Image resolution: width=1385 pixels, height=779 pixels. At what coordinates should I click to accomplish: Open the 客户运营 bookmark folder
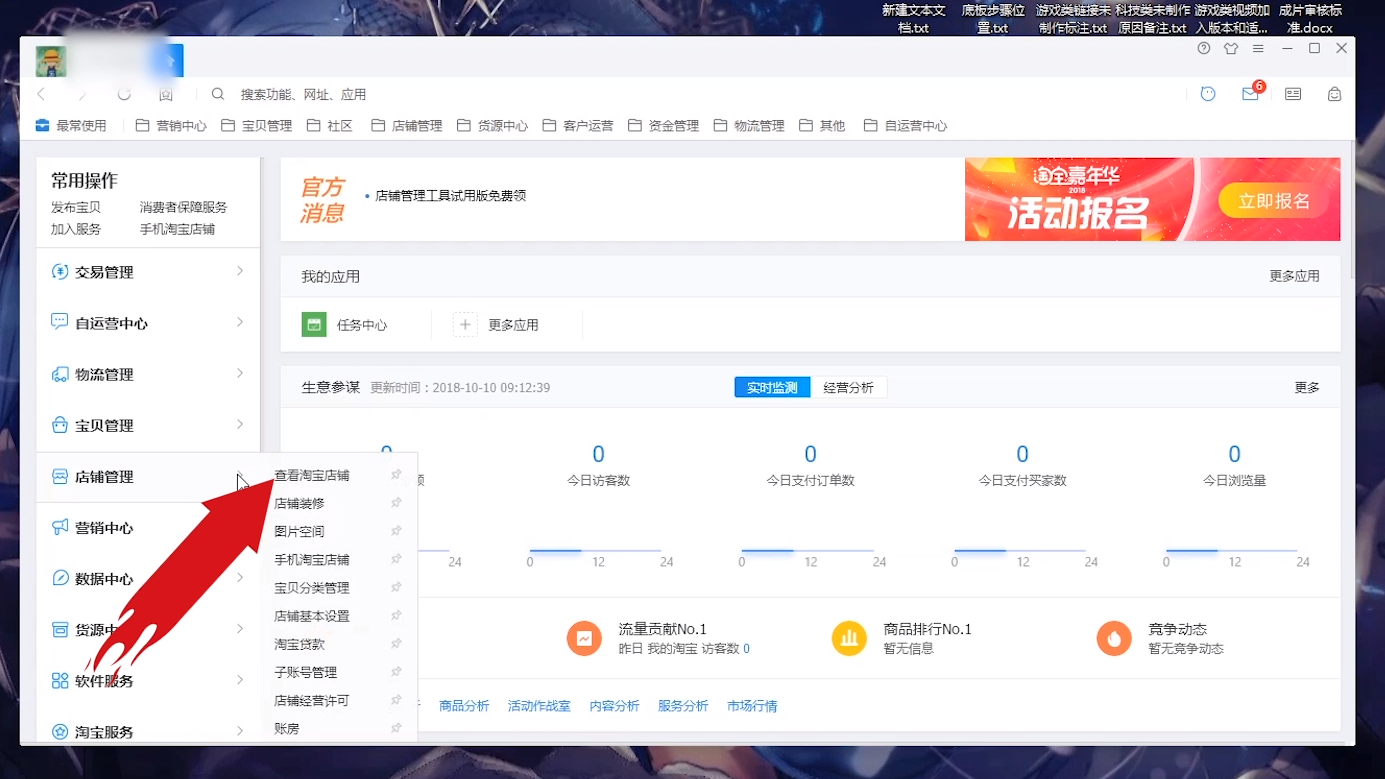578,126
